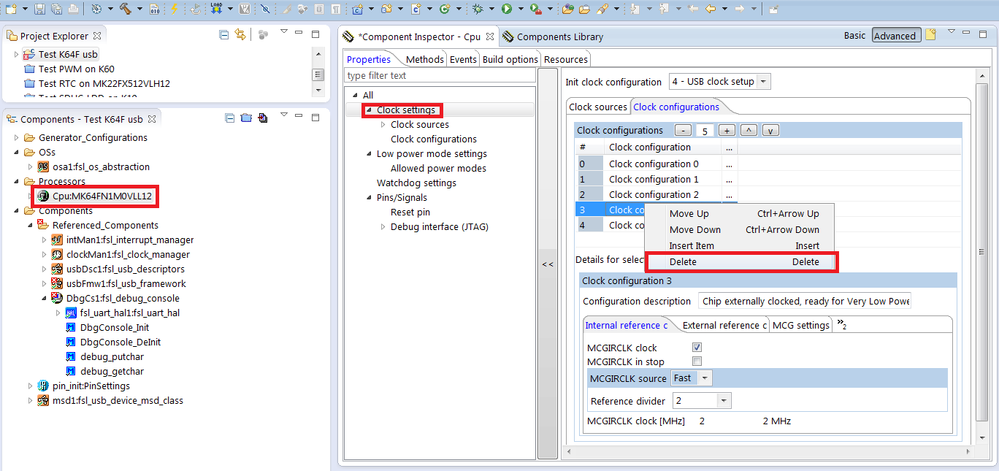This screenshot has width=999, height=471.
Task: Click the green Run icon
Action: 506,9
